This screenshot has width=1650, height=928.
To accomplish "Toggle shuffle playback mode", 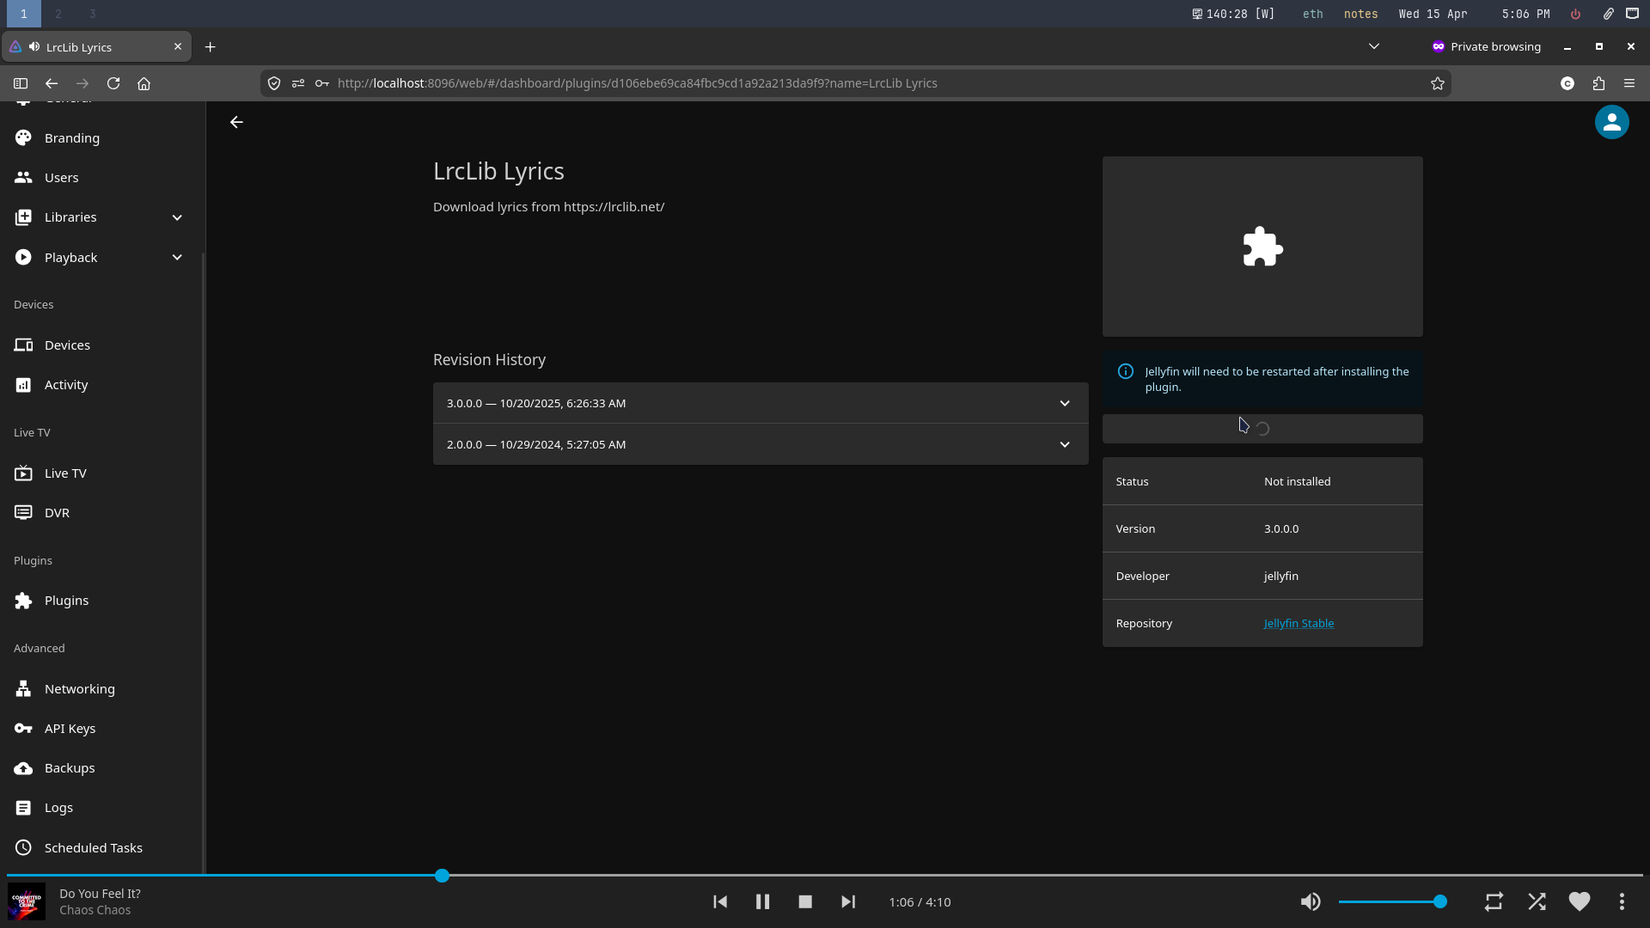I will click(x=1536, y=901).
